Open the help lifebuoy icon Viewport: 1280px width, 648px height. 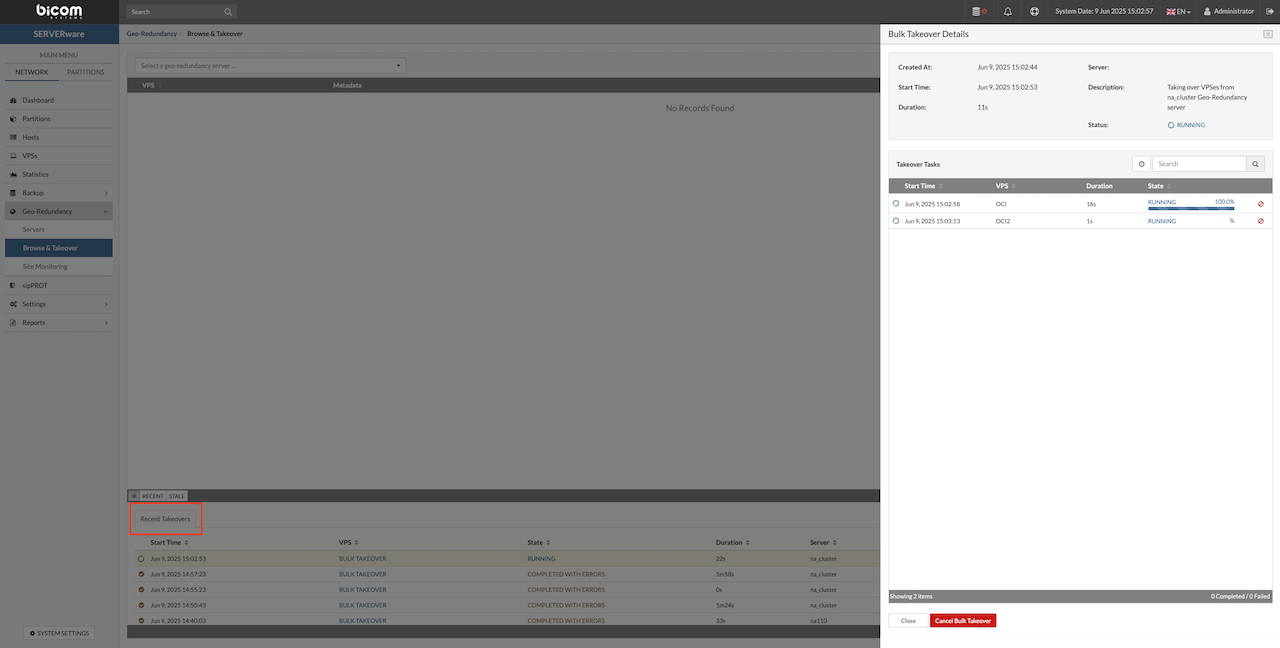[1035, 12]
